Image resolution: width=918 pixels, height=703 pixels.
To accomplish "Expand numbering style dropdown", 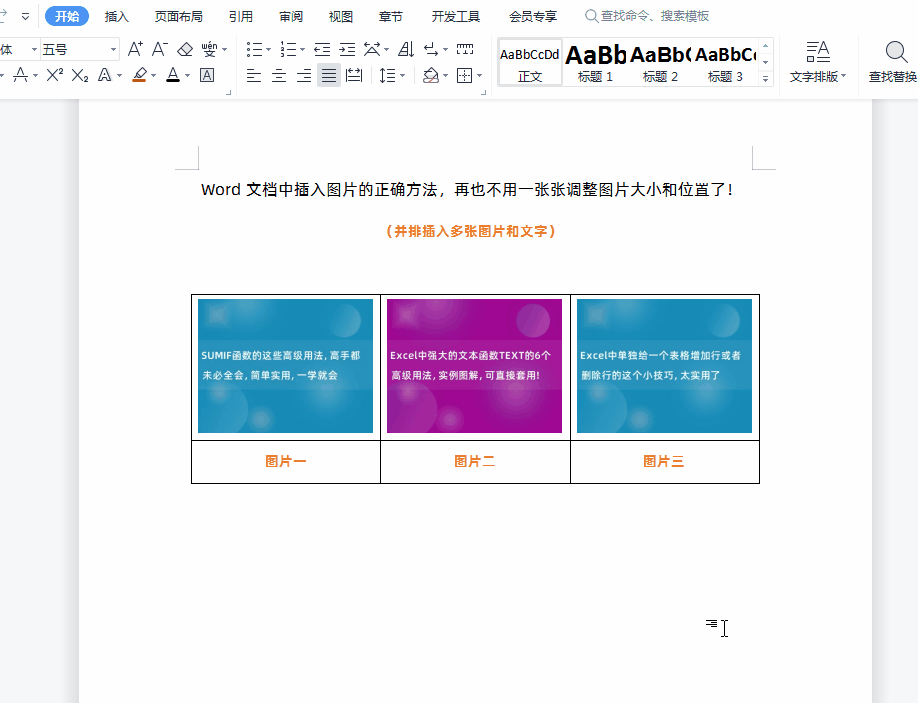I will pos(302,49).
